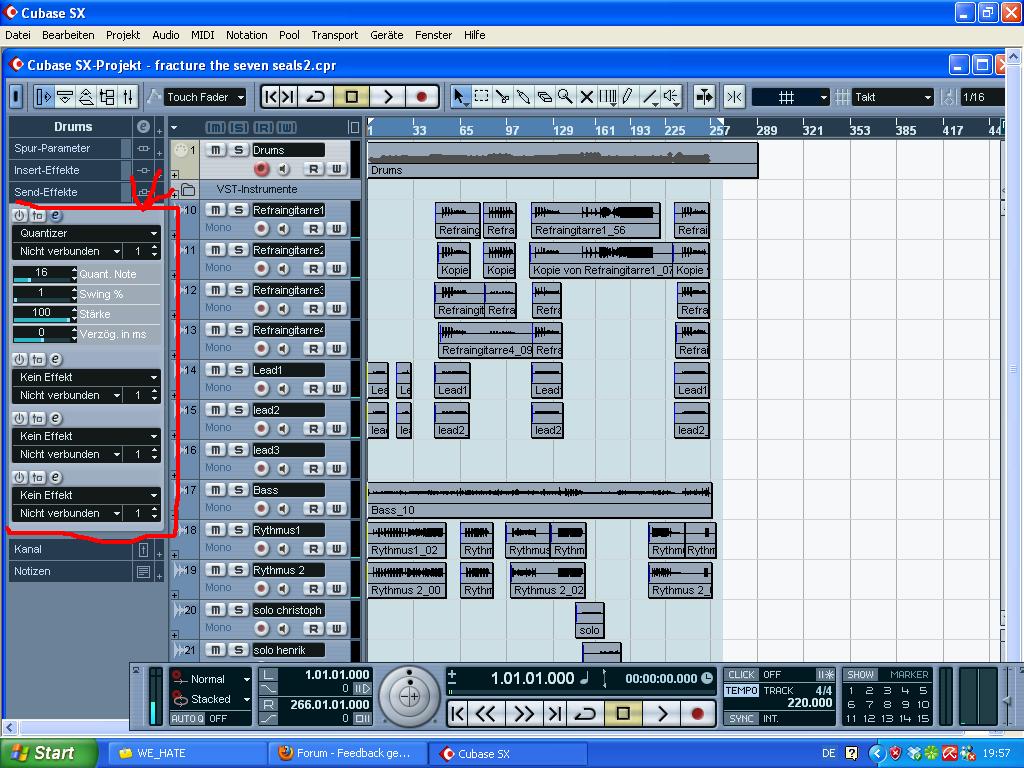
Task: Toggle metronome CLICK in transport panel
Action: pos(742,675)
